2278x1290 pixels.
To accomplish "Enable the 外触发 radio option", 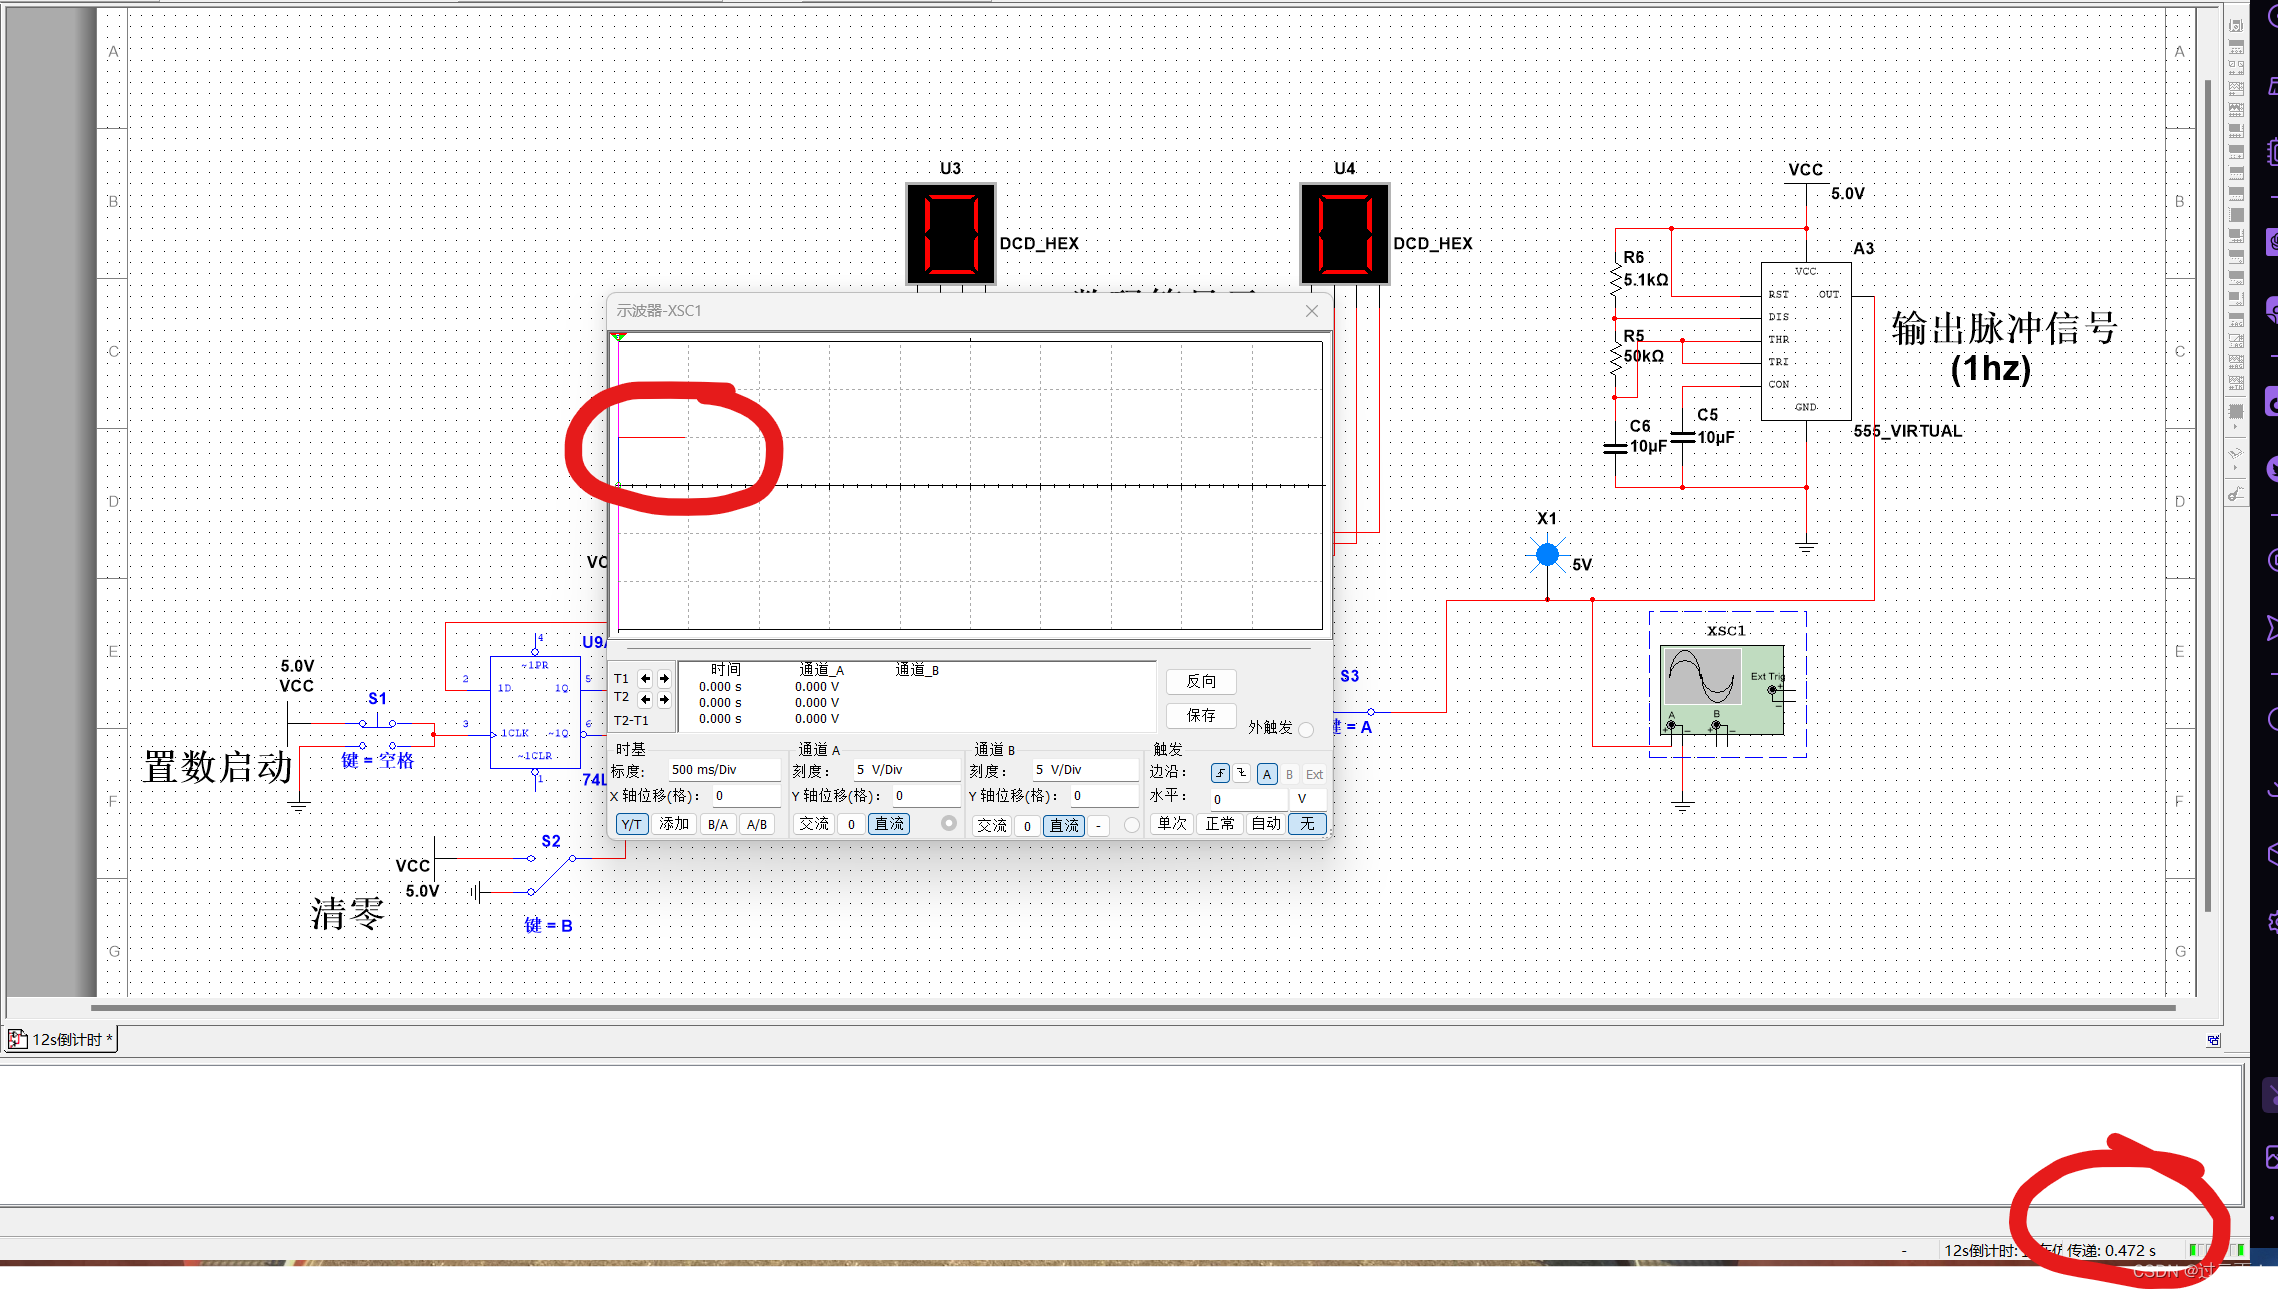I will coord(1306,729).
